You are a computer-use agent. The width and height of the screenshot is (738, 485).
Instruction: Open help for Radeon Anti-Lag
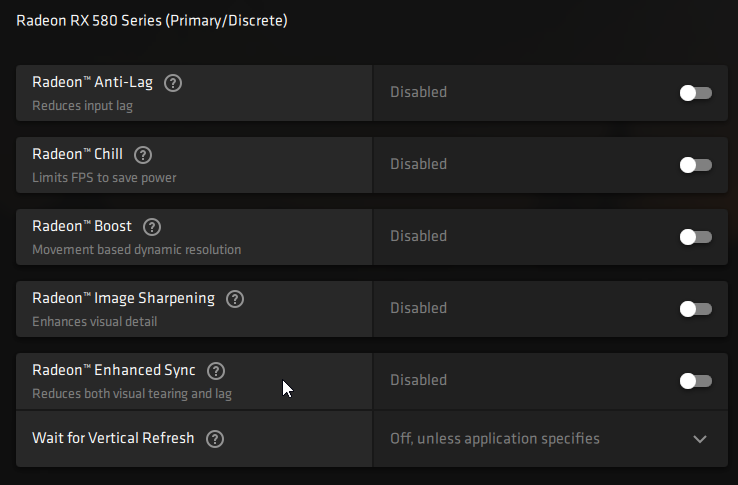tap(172, 83)
